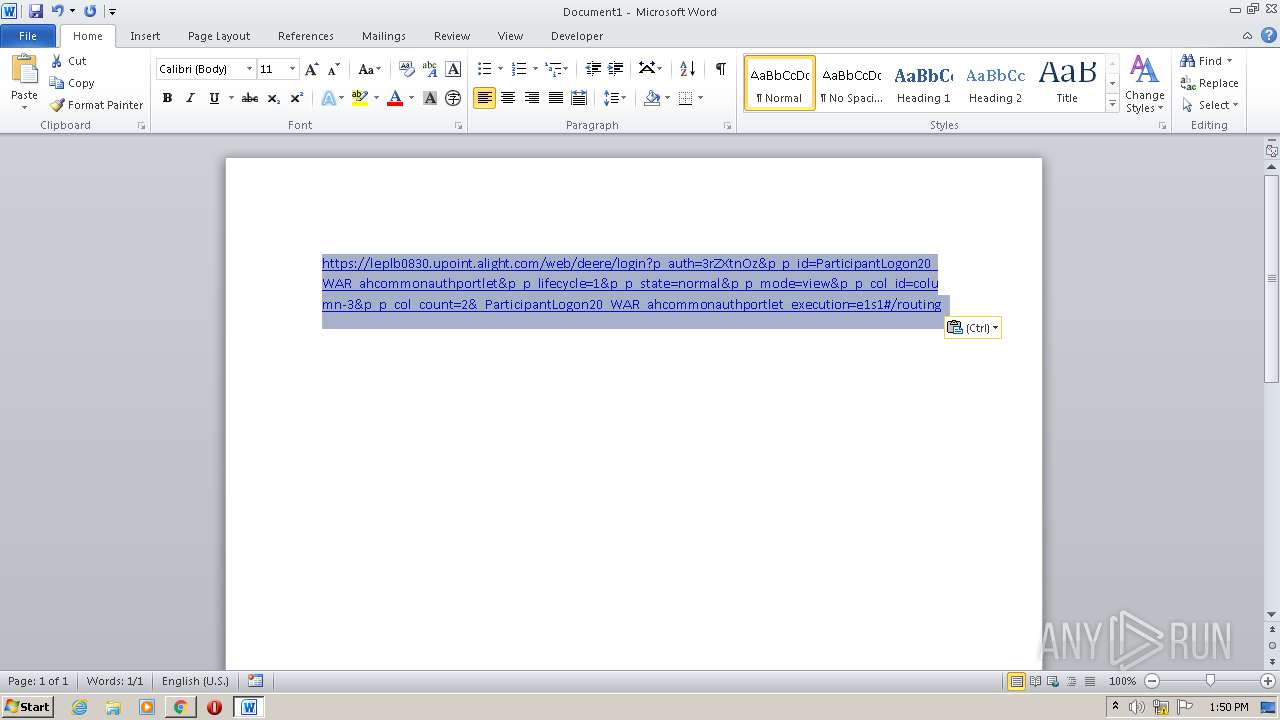Sort the selected text
The height and width of the screenshot is (720, 1280).
(x=687, y=69)
